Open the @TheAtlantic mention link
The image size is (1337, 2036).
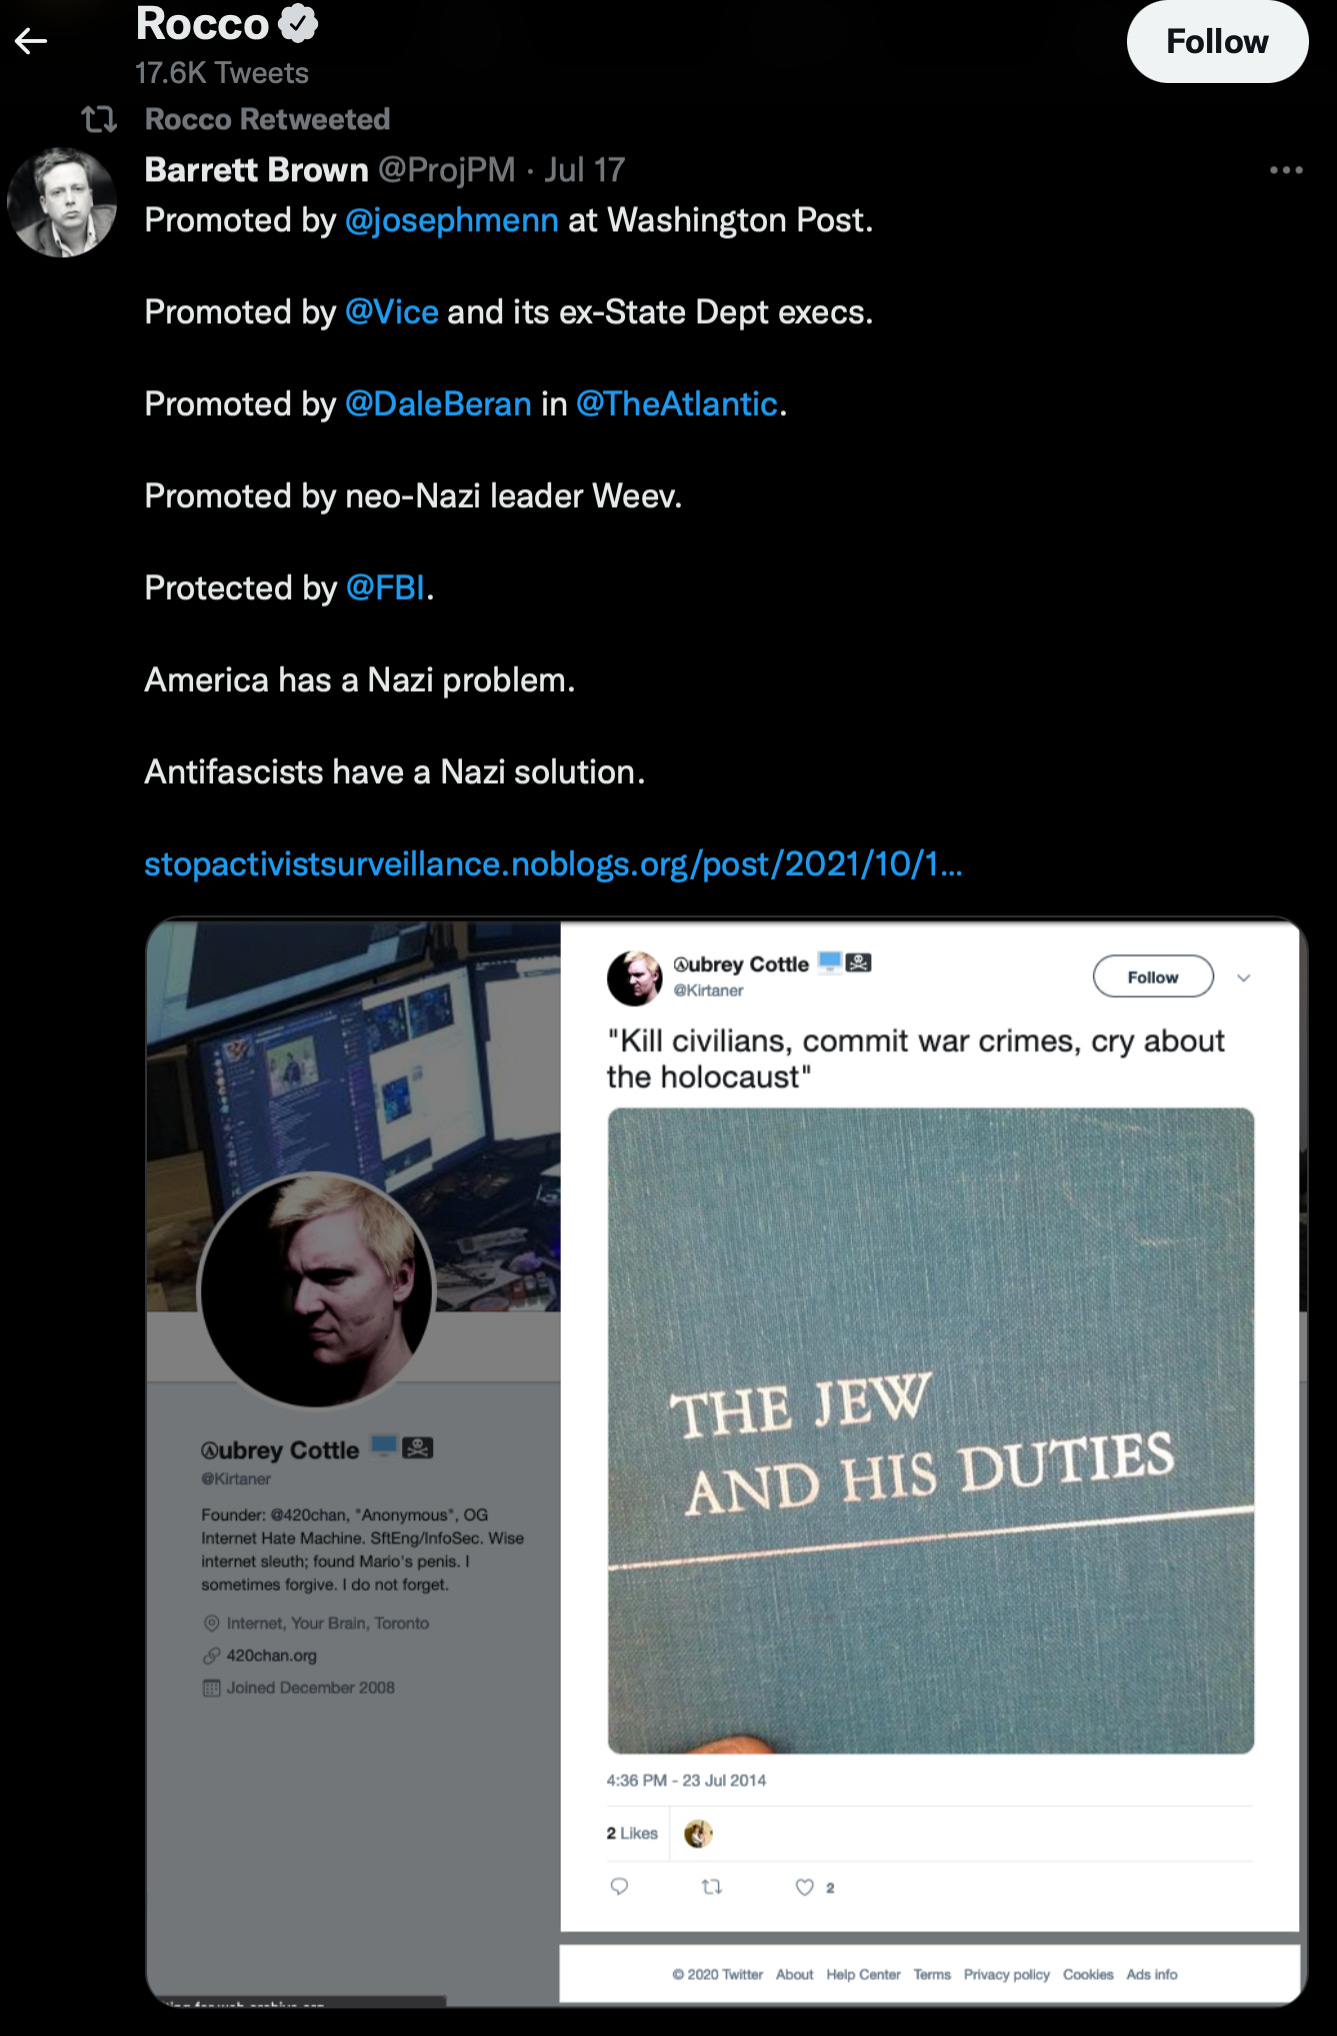tap(677, 404)
